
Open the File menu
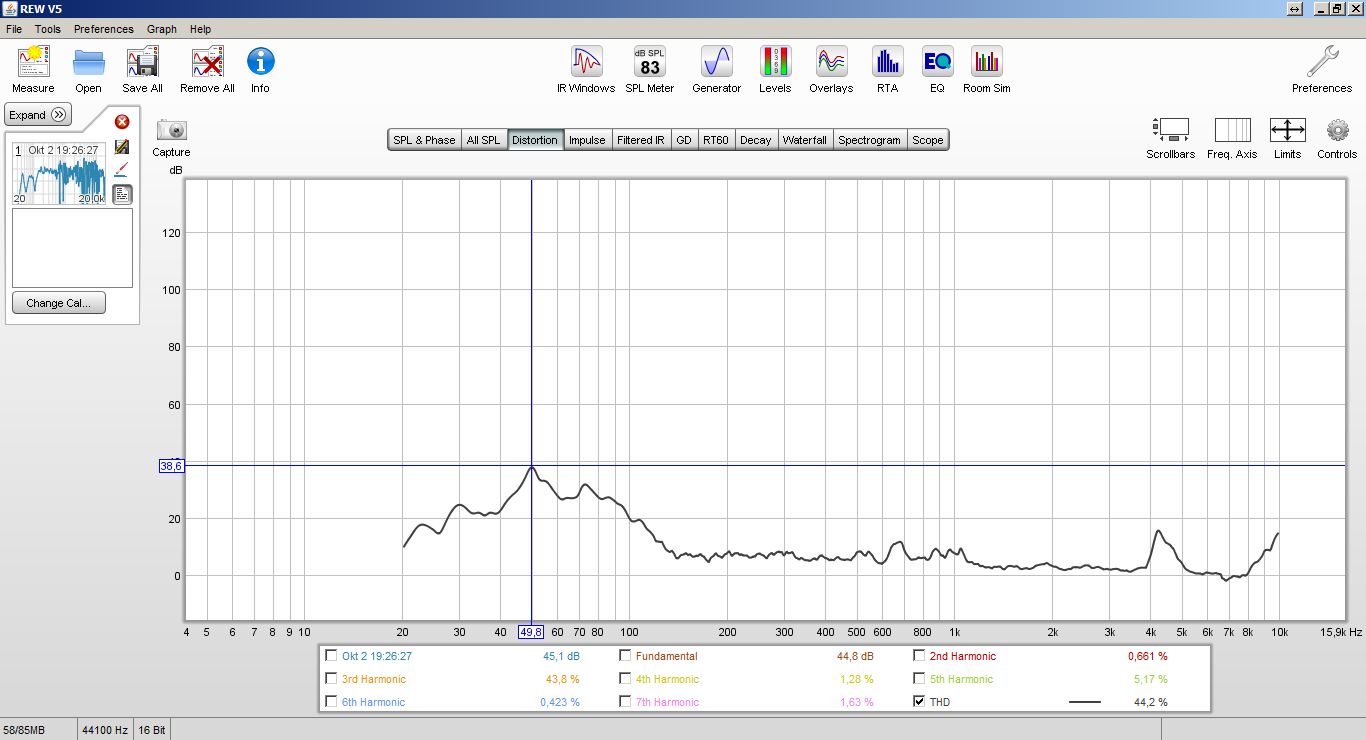click(14, 29)
